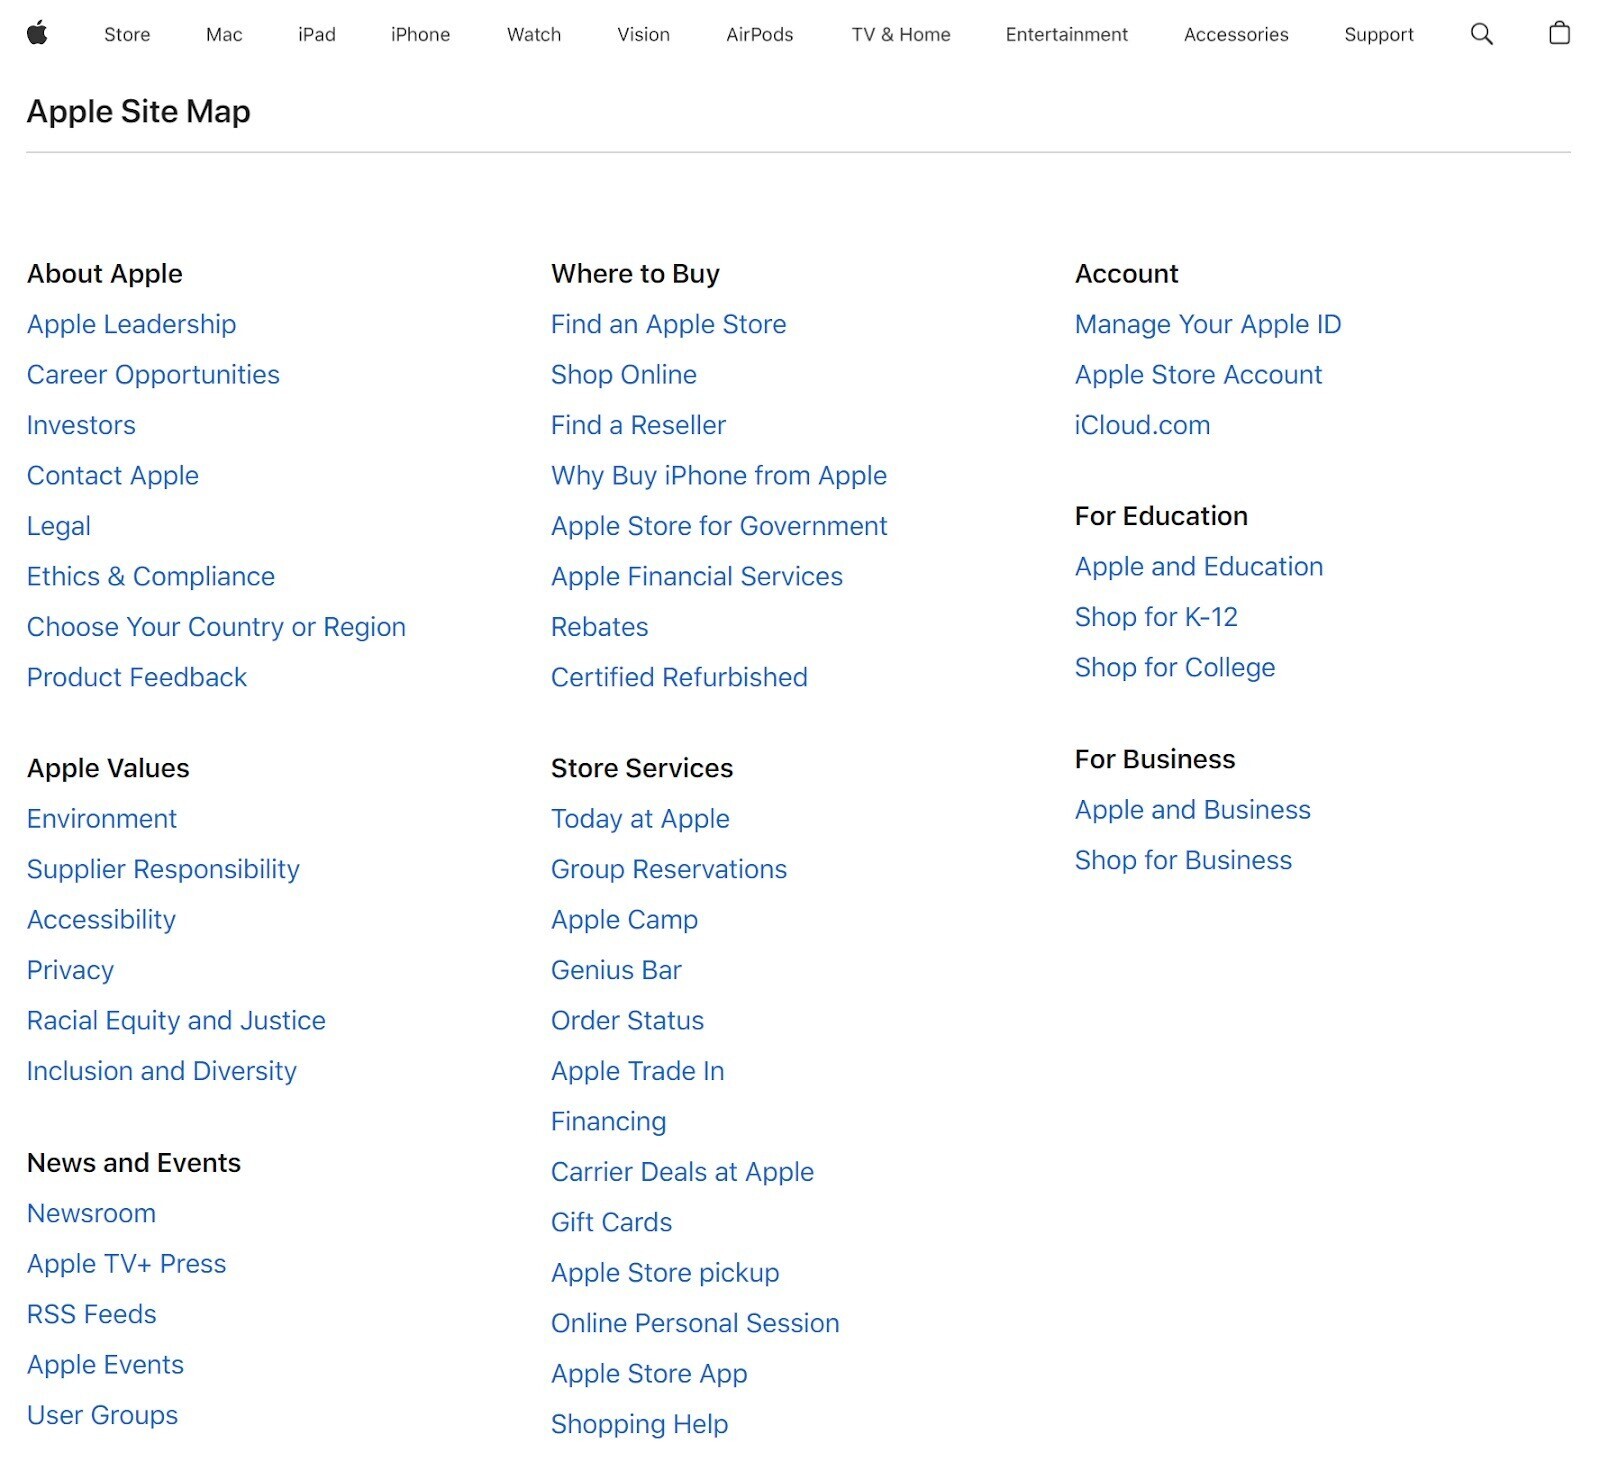The image size is (1600, 1462).
Task: Open the Watch section from navigation
Action: click(x=533, y=34)
